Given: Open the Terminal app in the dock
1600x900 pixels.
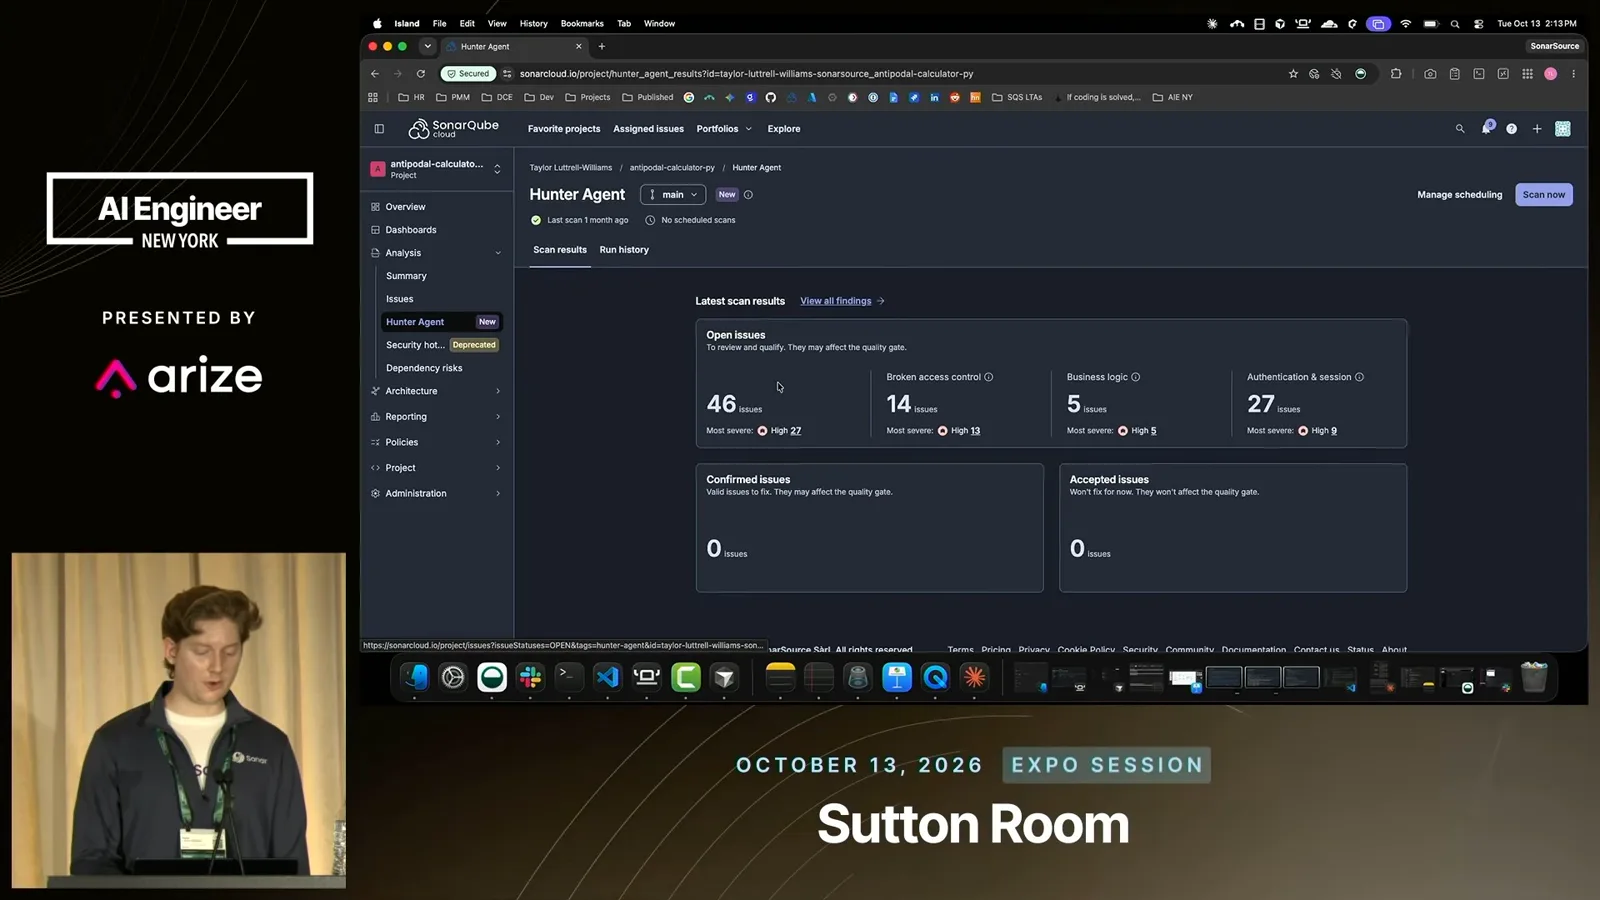Looking at the screenshot, I should click(569, 677).
